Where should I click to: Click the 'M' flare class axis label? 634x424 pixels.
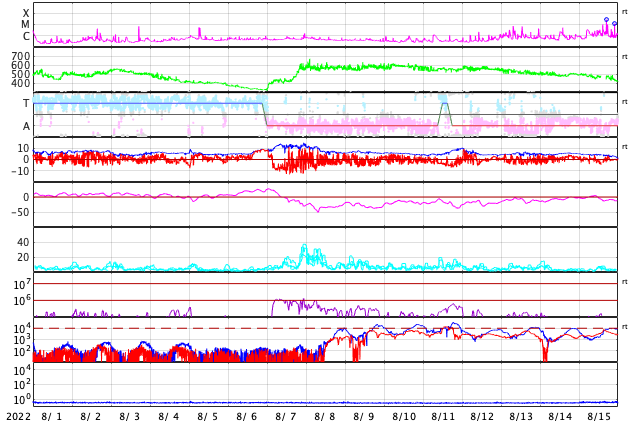tap(25, 25)
